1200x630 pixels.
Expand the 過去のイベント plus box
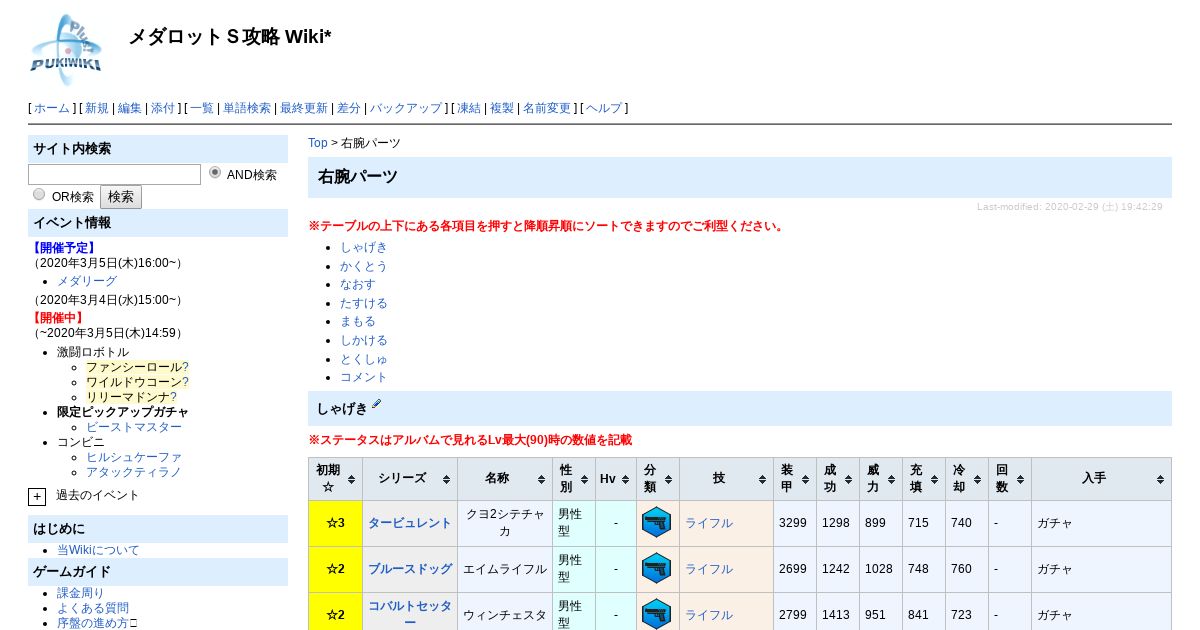[x=37, y=496]
